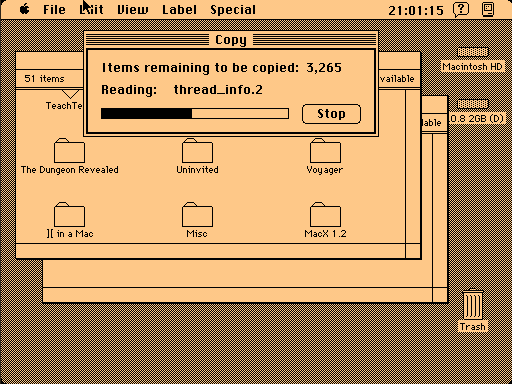Click the copy progress bar
512x384 pixels.
pyautogui.click(x=195, y=113)
